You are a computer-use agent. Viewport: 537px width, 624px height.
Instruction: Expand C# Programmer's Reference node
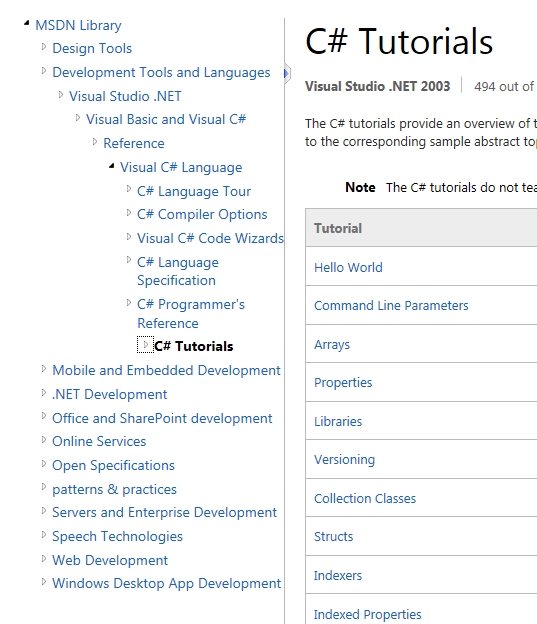coord(129,302)
